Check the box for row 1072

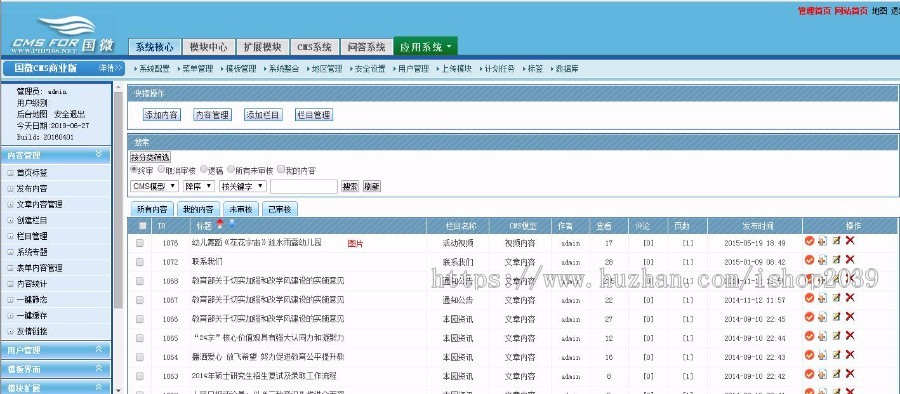point(140,262)
